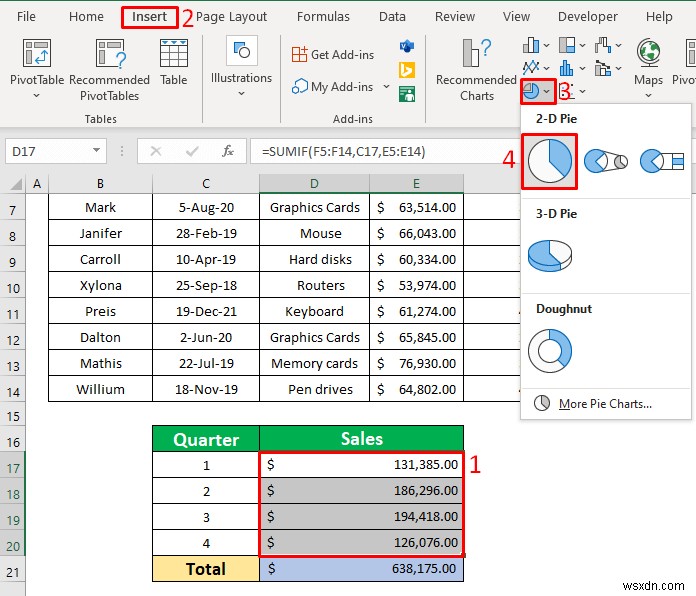696x596 pixels.
Task: Click the Insert Hierarchy Chart icon
Action: [x=567, y=45]
